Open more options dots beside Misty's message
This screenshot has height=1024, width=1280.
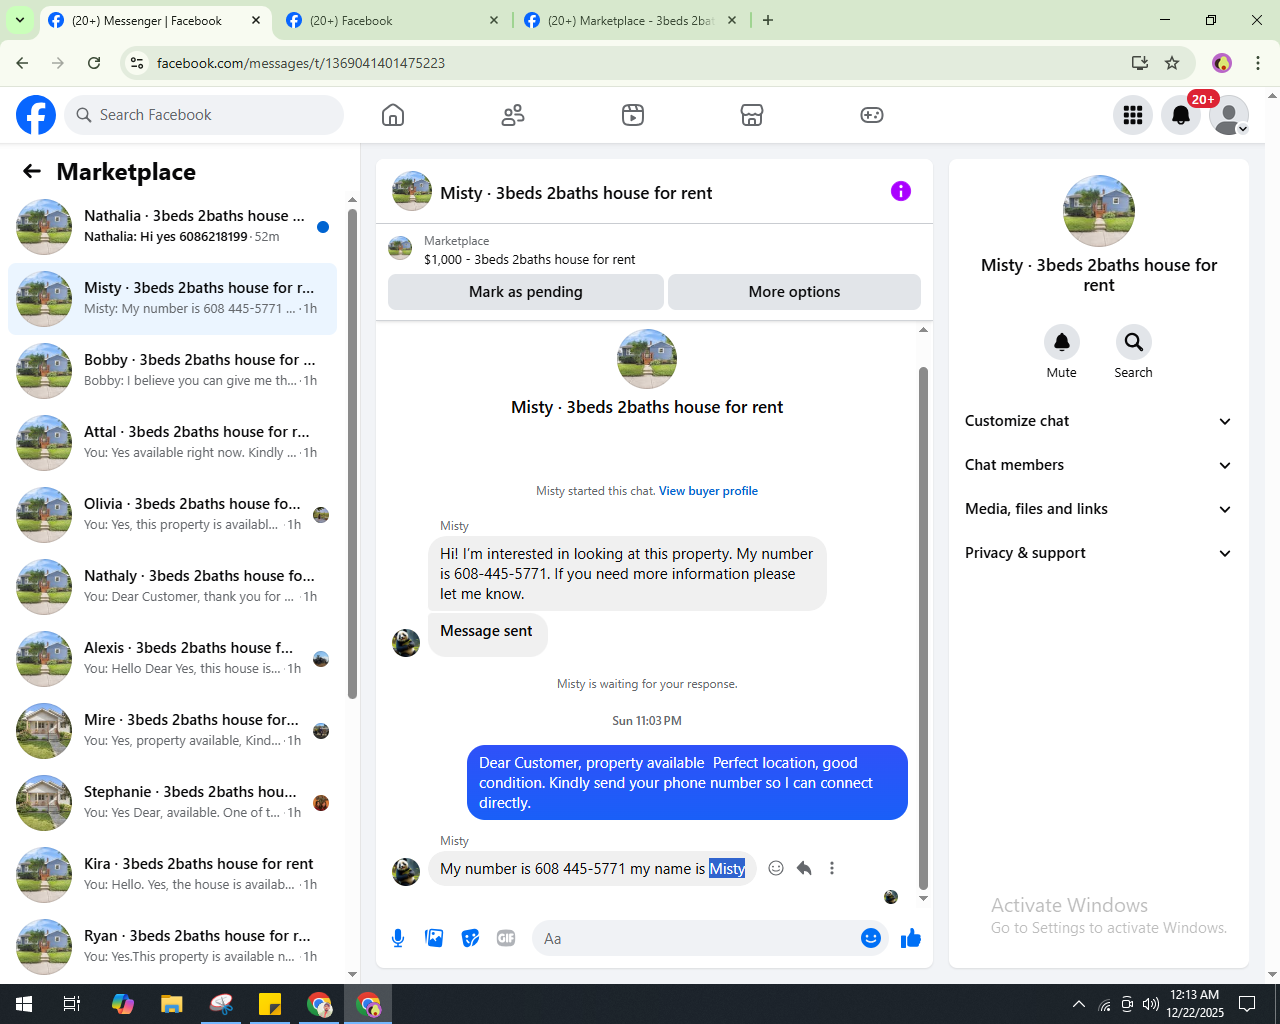pos(832,868)
